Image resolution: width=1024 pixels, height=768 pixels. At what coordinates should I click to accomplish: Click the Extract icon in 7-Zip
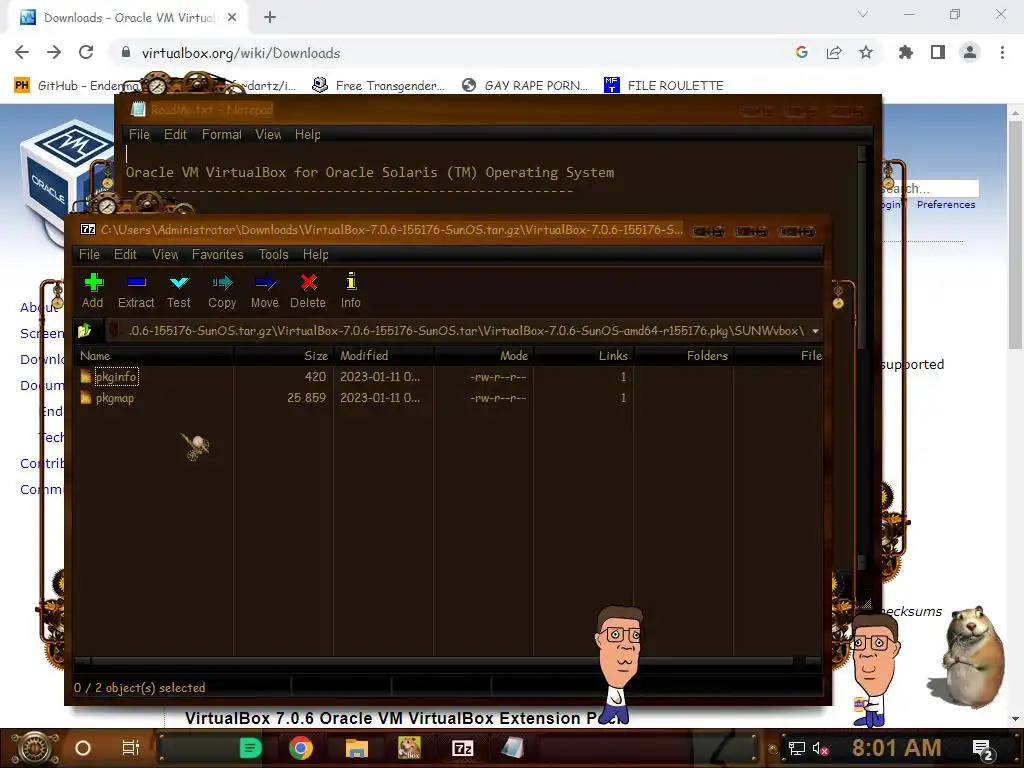pyautogui.click(x=136, y=291)
